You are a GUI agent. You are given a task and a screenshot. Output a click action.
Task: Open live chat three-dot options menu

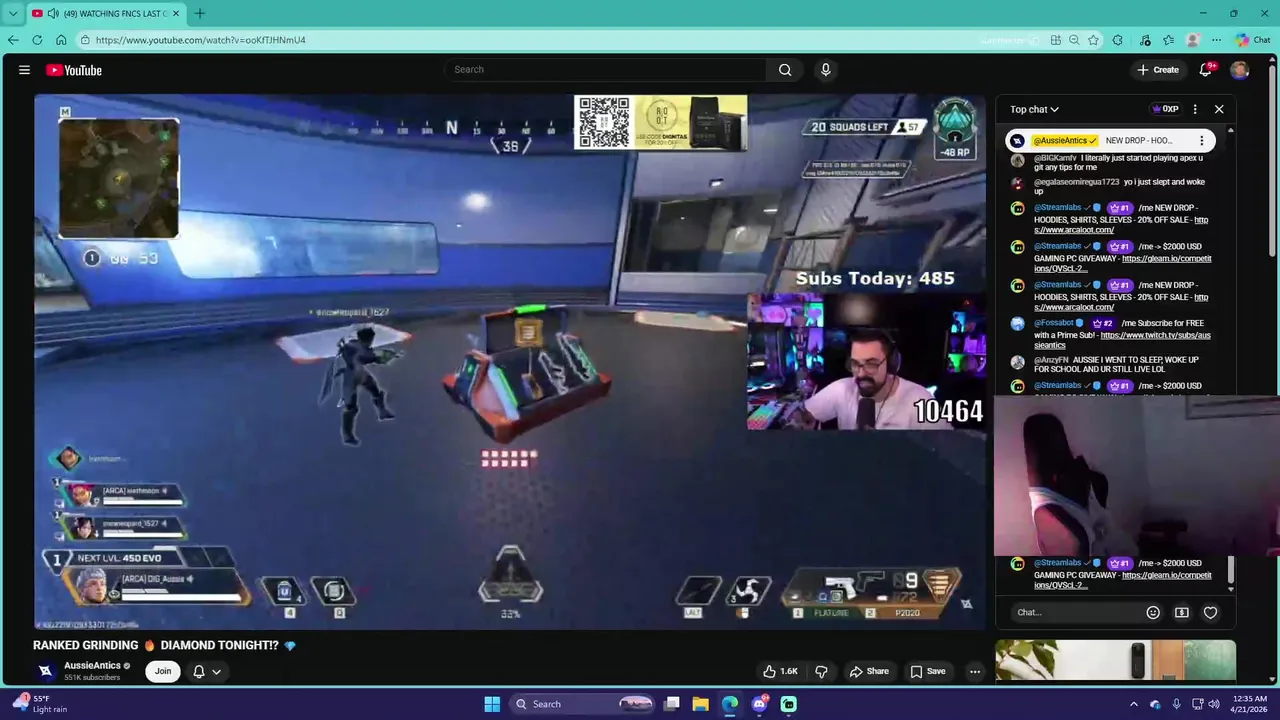[x=1195, y=109]
